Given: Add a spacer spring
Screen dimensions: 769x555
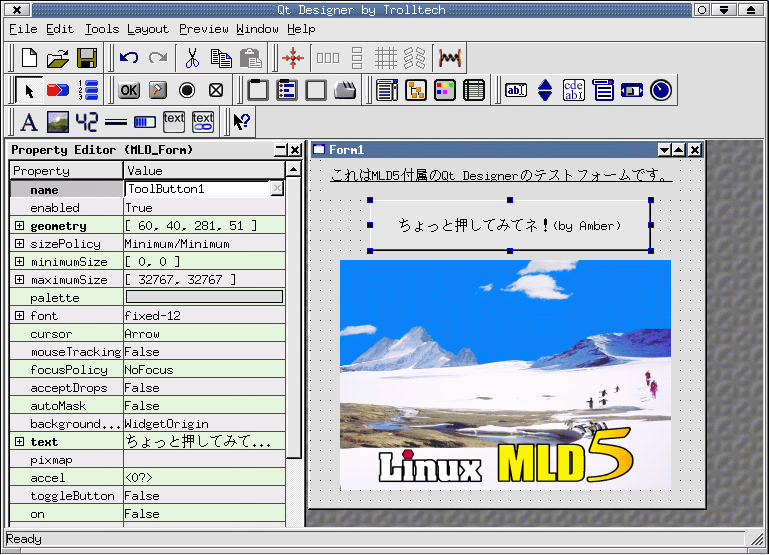Looking at the screenshot, I should (450, 58).
